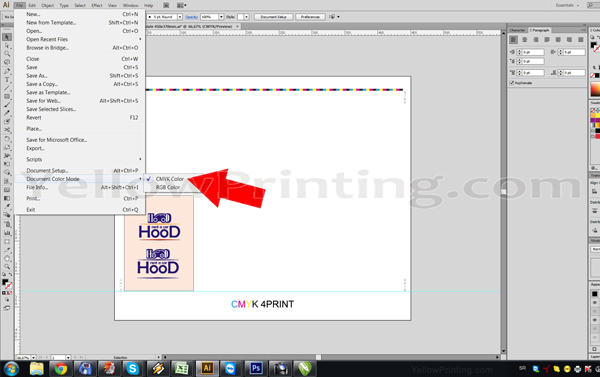The height and width of the screenshot is (377, 600).
Task: Choose the Magic Wand tool
Action: [7, 54]
